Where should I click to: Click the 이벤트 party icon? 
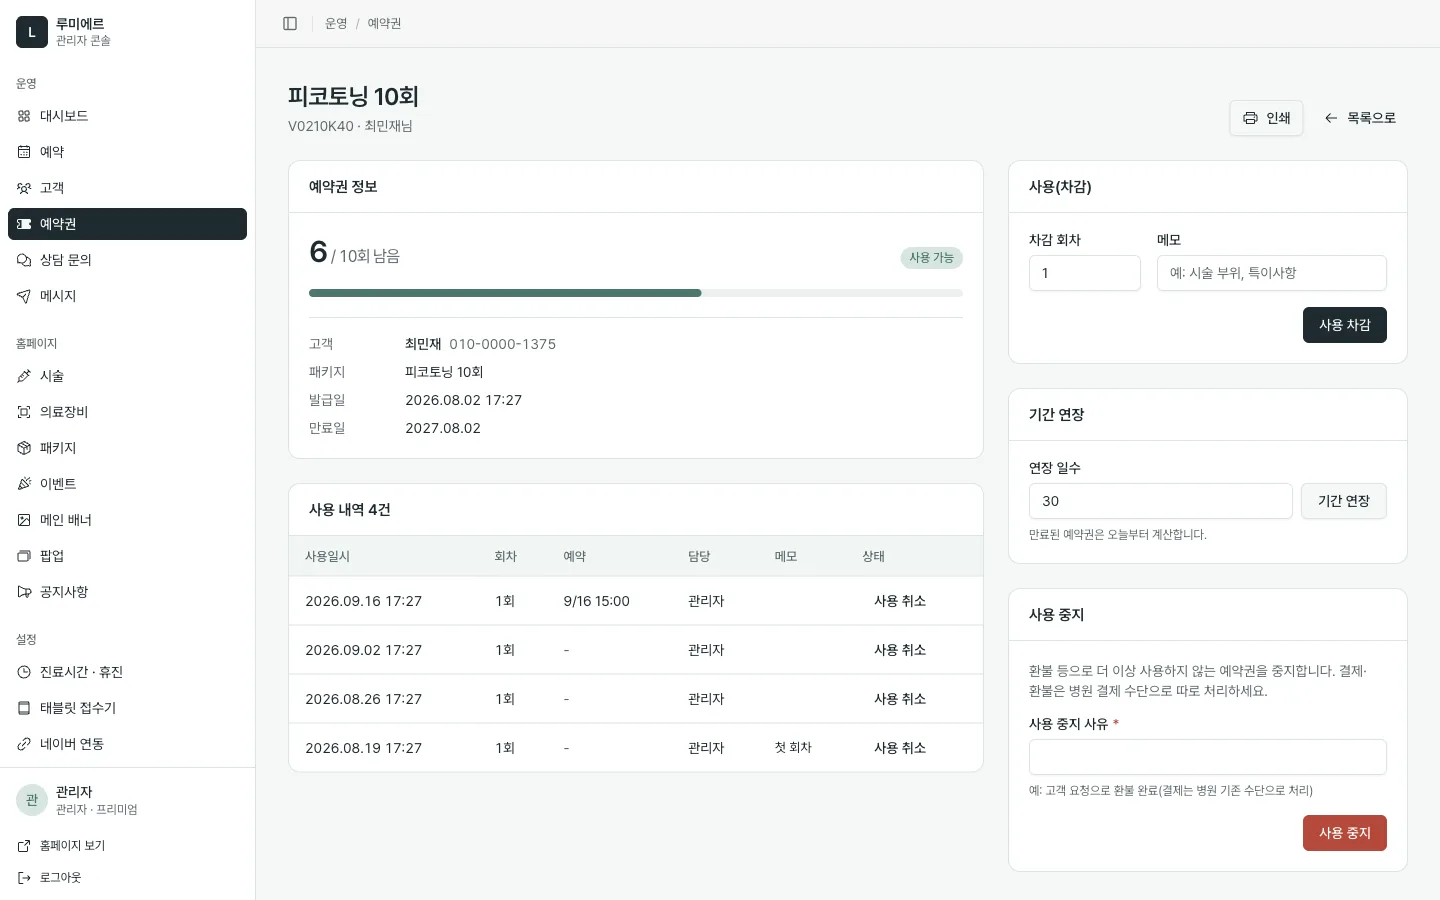pyautogui.click(x=24, y=484)
